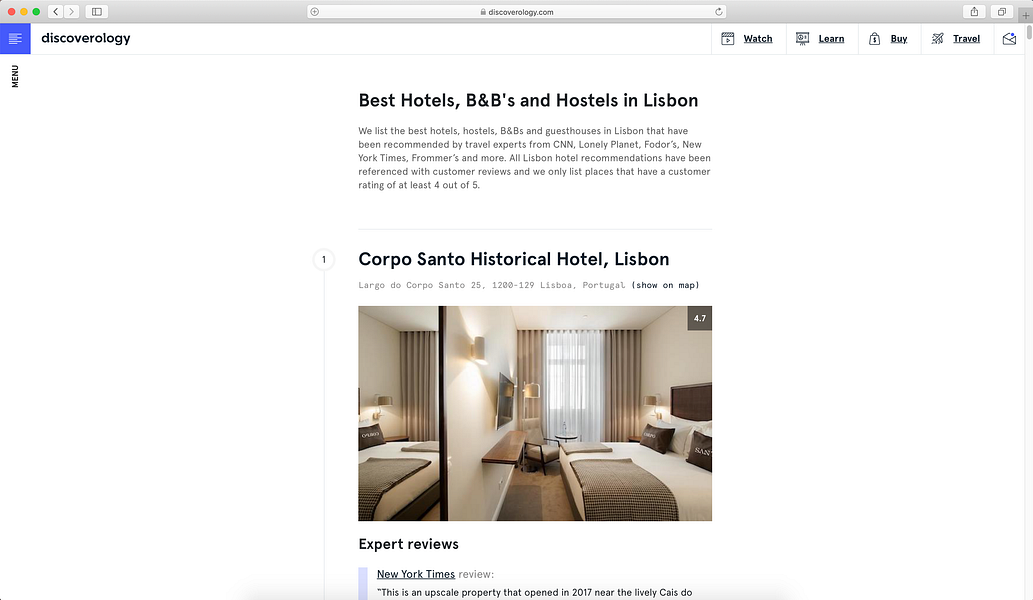
Task: Click the New York Times review link
Action: click(x=416, y=574)
